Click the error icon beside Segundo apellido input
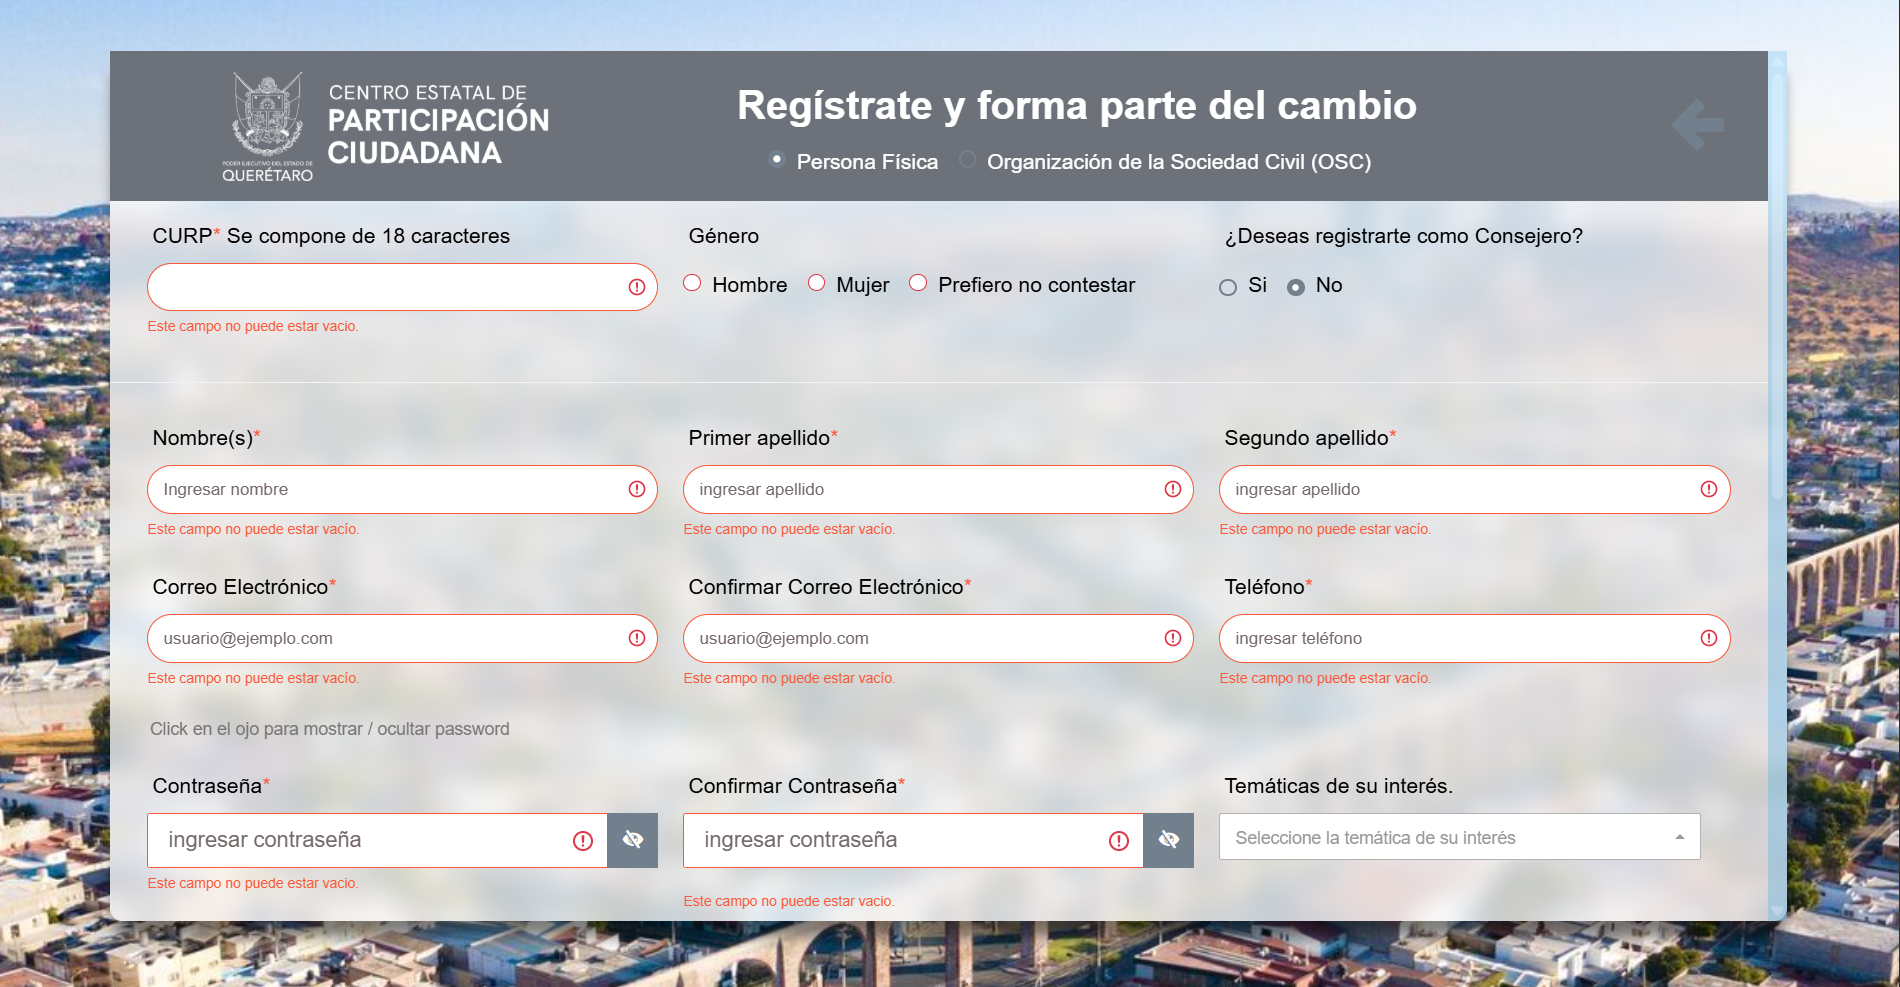This screenshot has width=1900, height=987. [x=1709, y=489]
